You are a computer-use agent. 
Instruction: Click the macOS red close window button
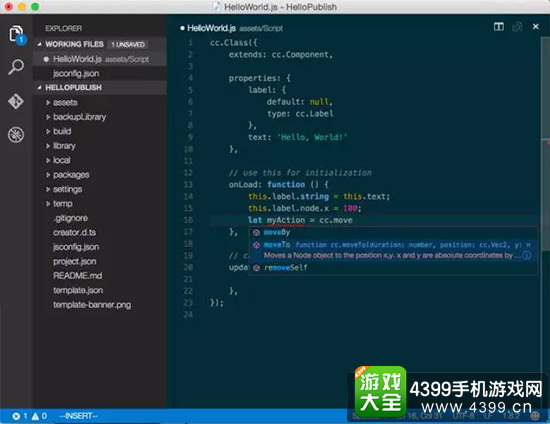[8, 7]
